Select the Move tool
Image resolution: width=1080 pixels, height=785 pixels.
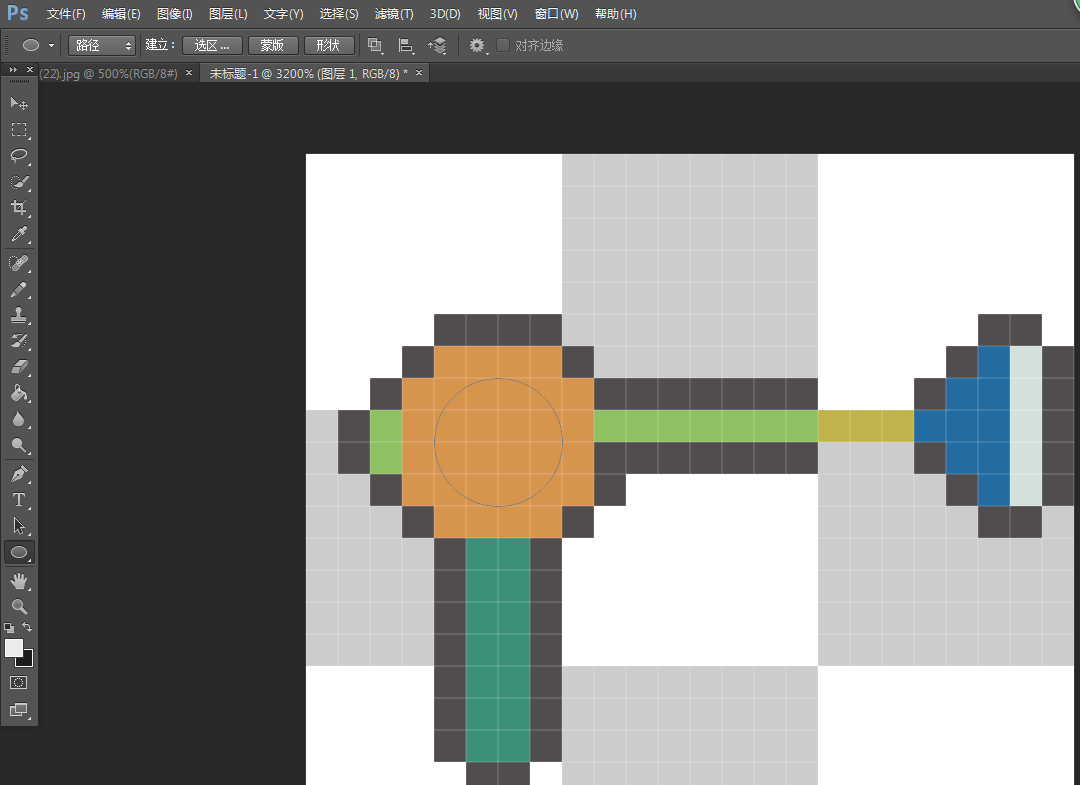[x=19, y=103]
